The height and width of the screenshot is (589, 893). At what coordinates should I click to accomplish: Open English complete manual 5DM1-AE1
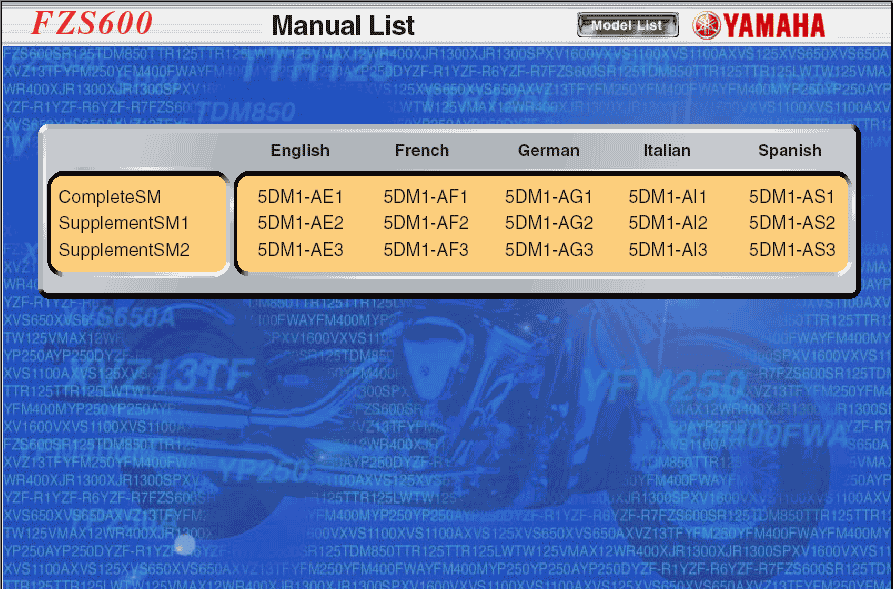(x=300, y=197)
